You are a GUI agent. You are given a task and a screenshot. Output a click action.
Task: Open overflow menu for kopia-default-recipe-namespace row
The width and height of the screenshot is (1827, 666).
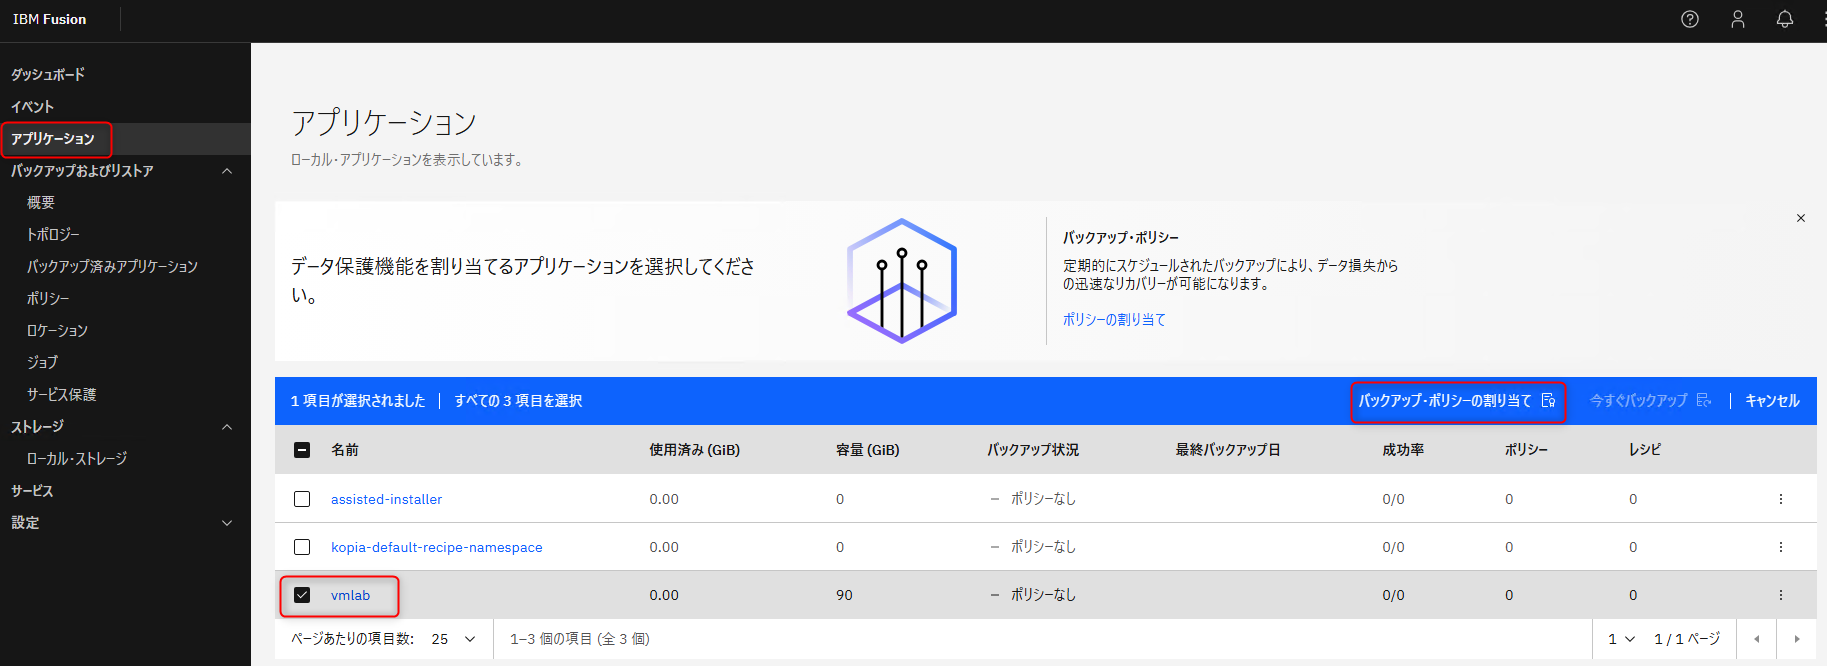point(1781,547)
